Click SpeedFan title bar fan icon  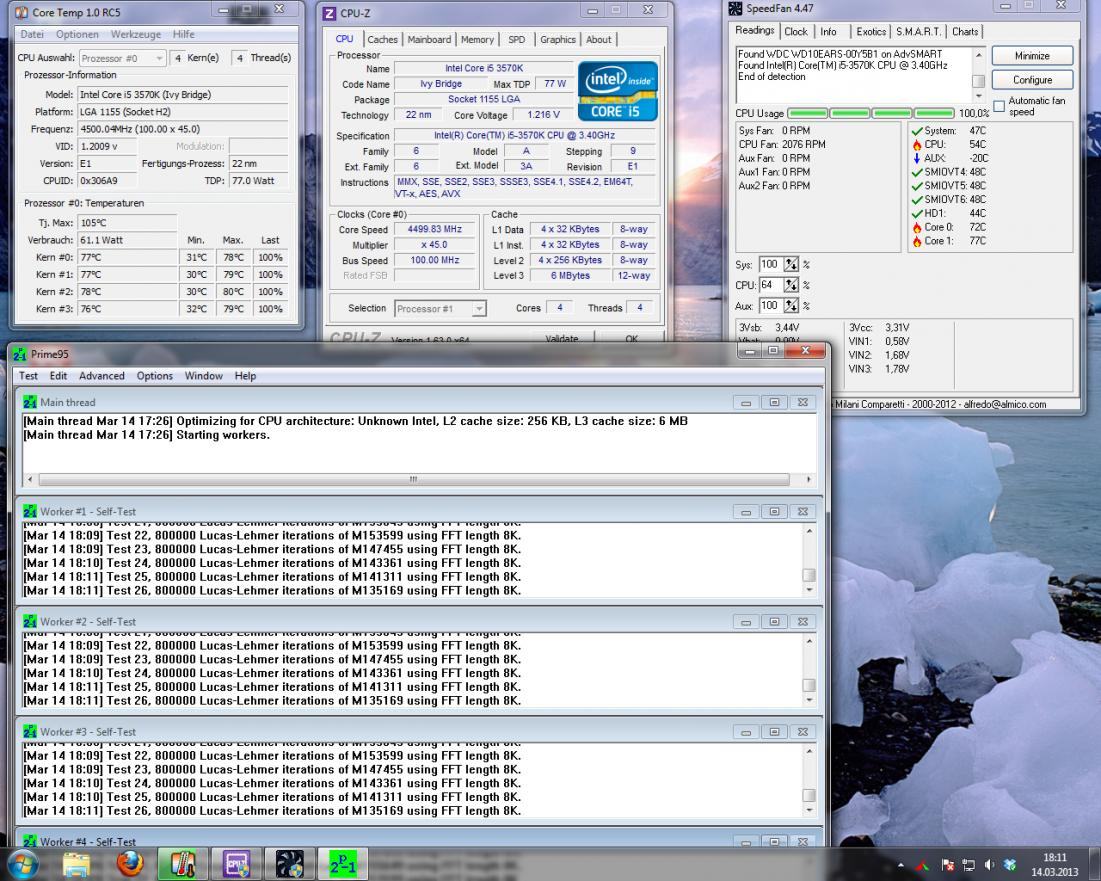click(x=736, y=8)
